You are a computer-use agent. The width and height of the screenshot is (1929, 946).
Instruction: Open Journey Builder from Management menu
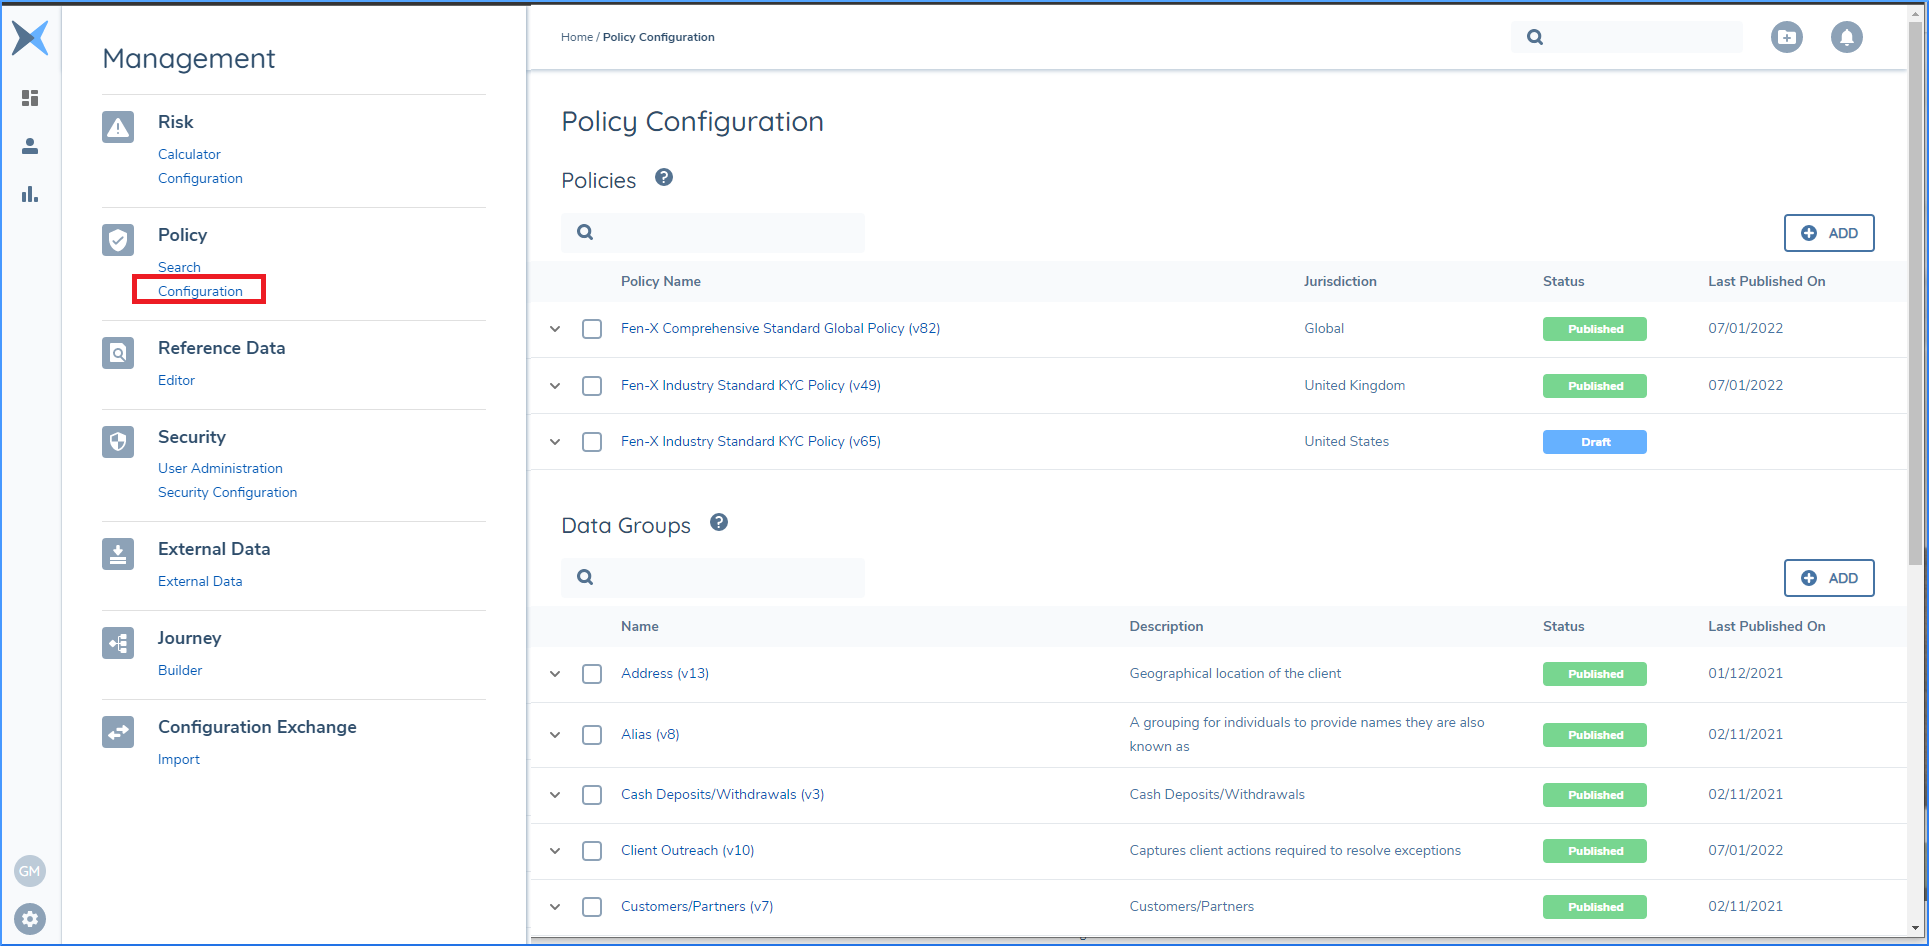(180, 670)
